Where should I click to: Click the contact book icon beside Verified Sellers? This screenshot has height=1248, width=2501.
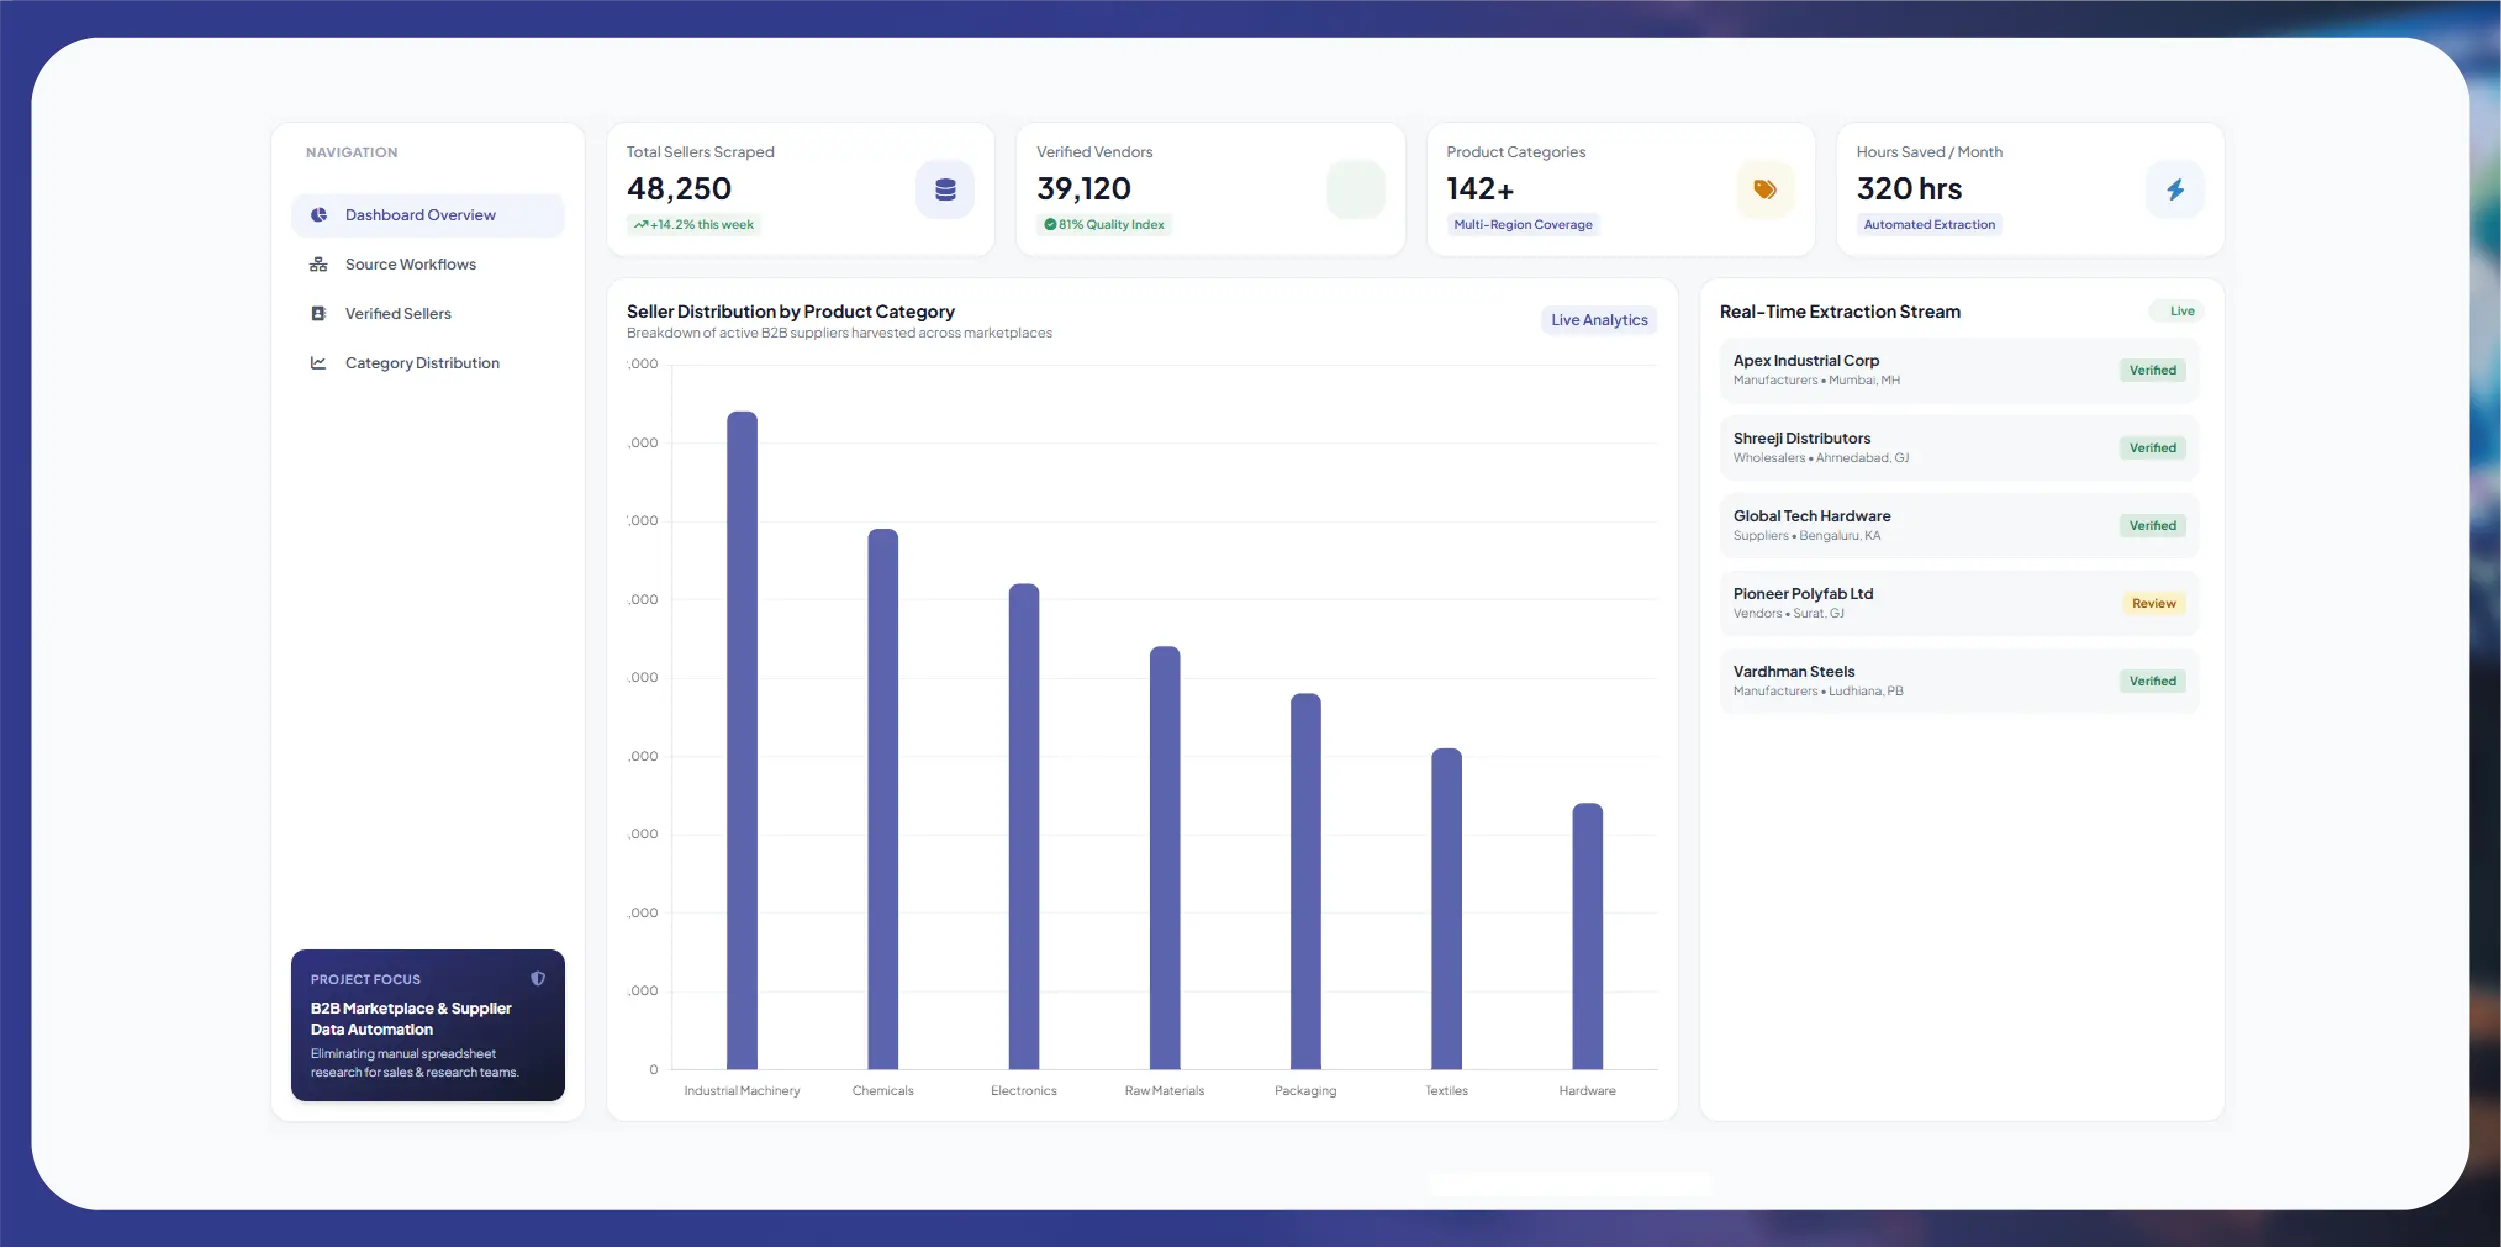[x=319, y=313]
